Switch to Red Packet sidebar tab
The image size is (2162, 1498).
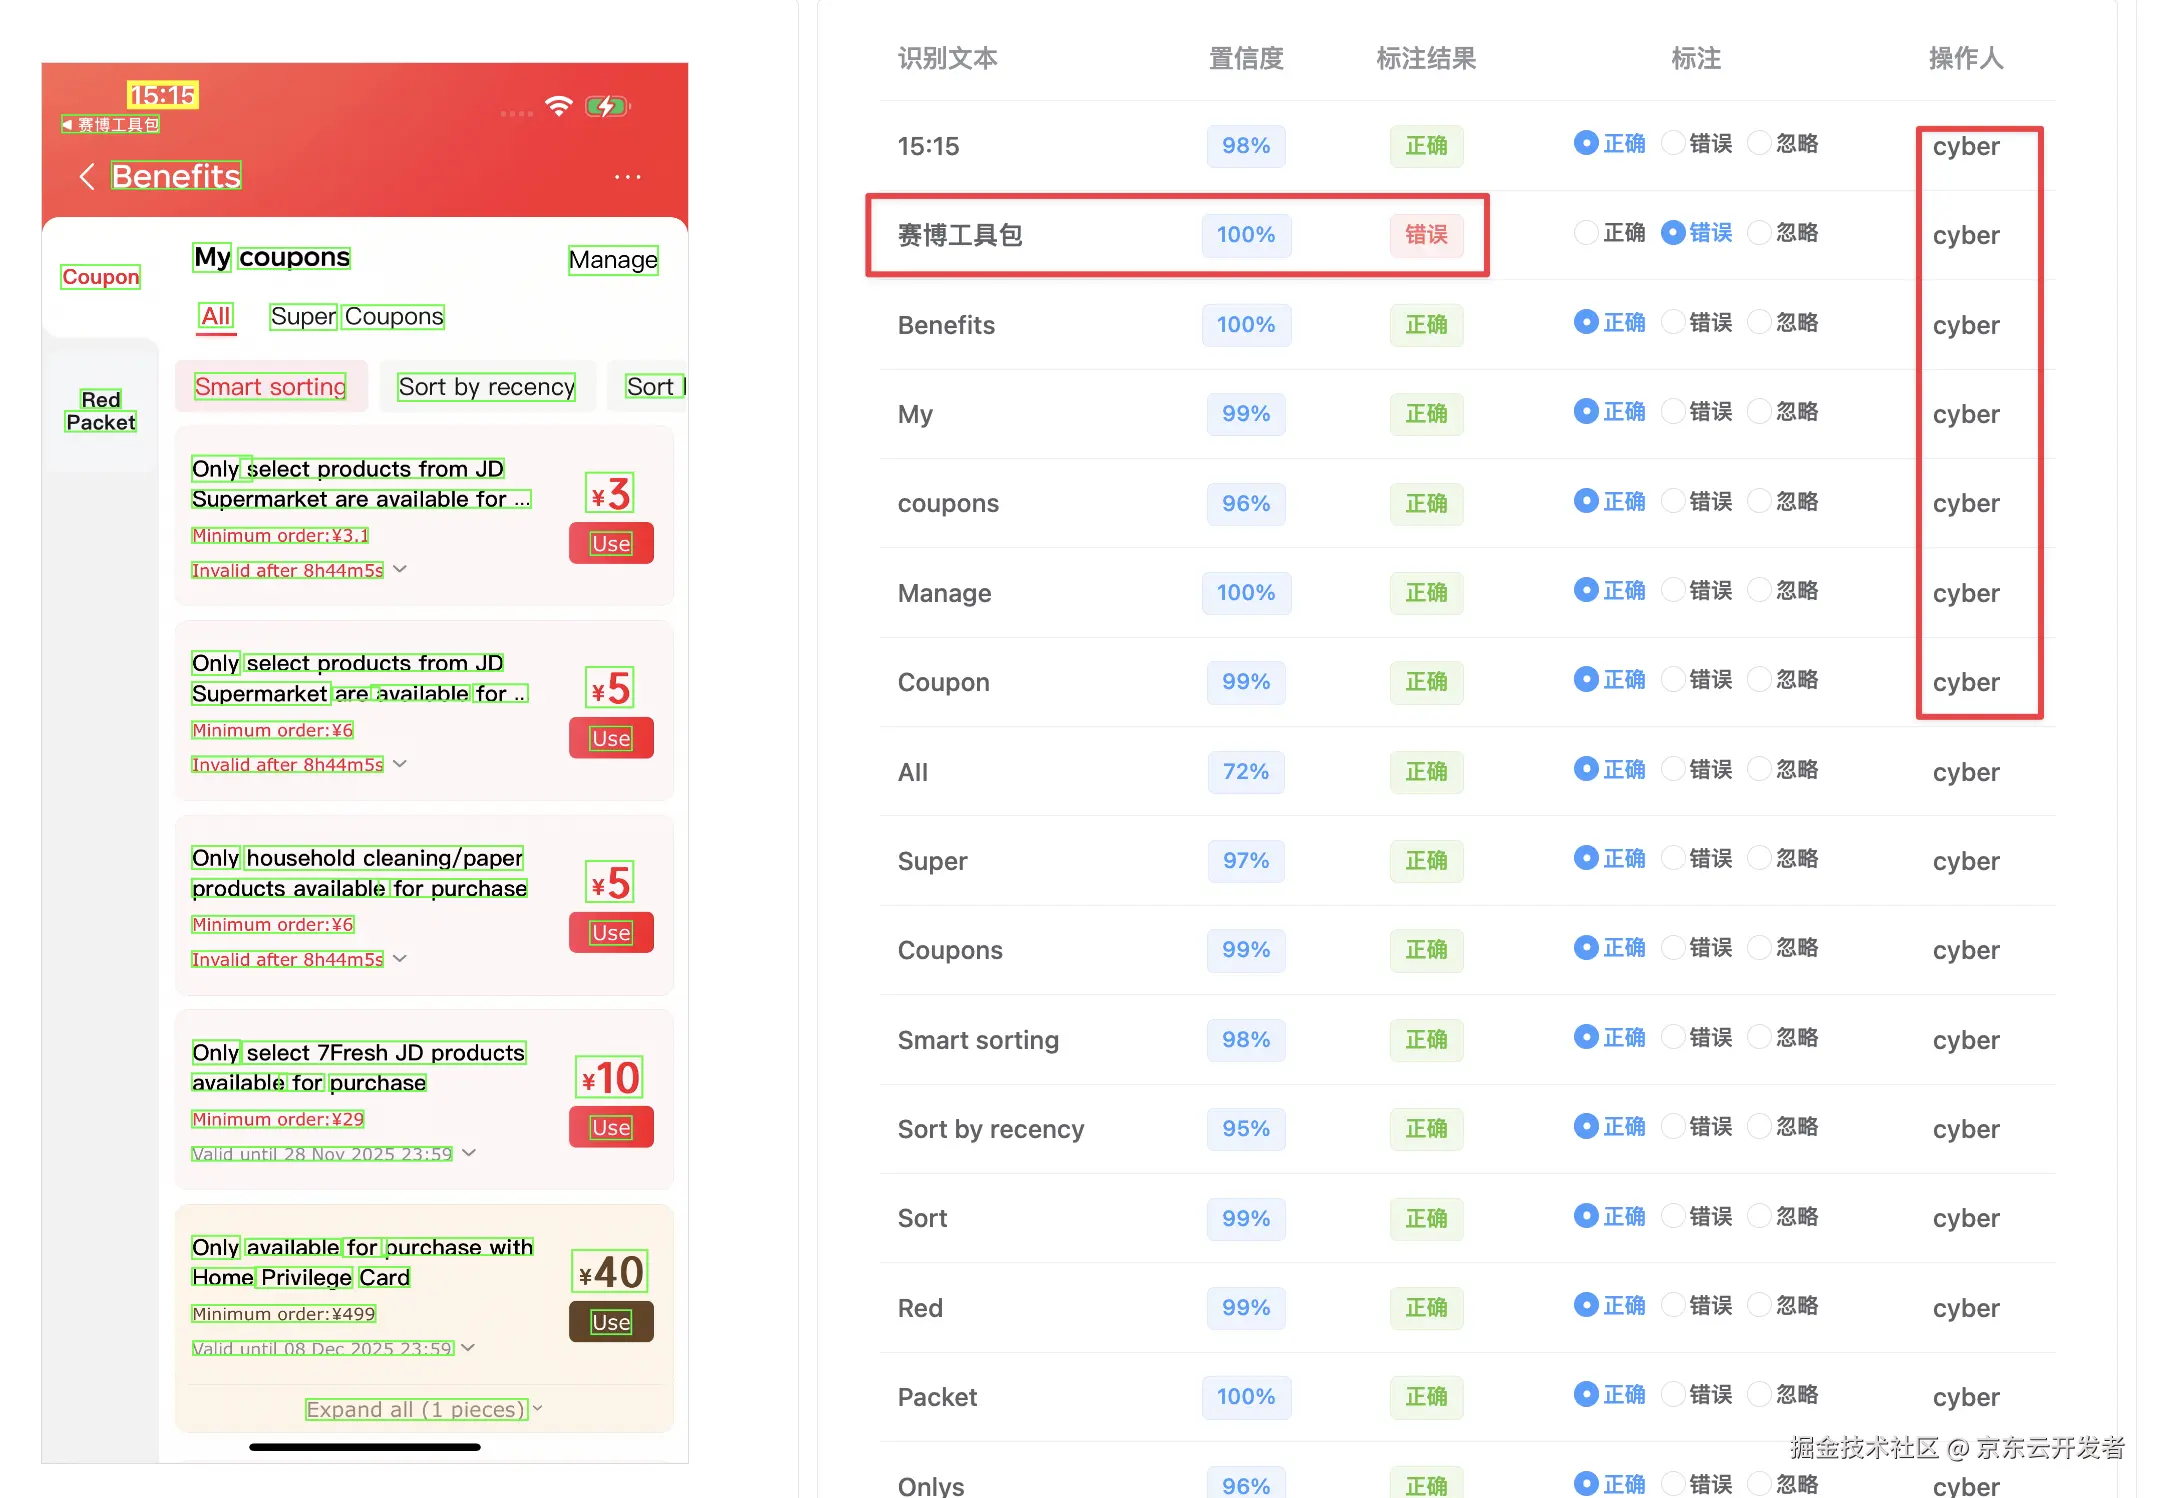(100, 411)
